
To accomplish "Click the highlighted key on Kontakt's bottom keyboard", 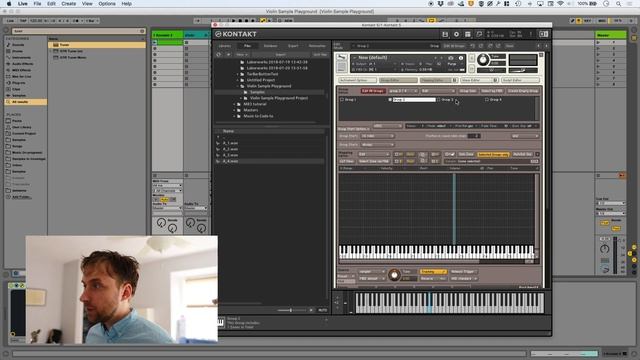I will pos(429,303).
